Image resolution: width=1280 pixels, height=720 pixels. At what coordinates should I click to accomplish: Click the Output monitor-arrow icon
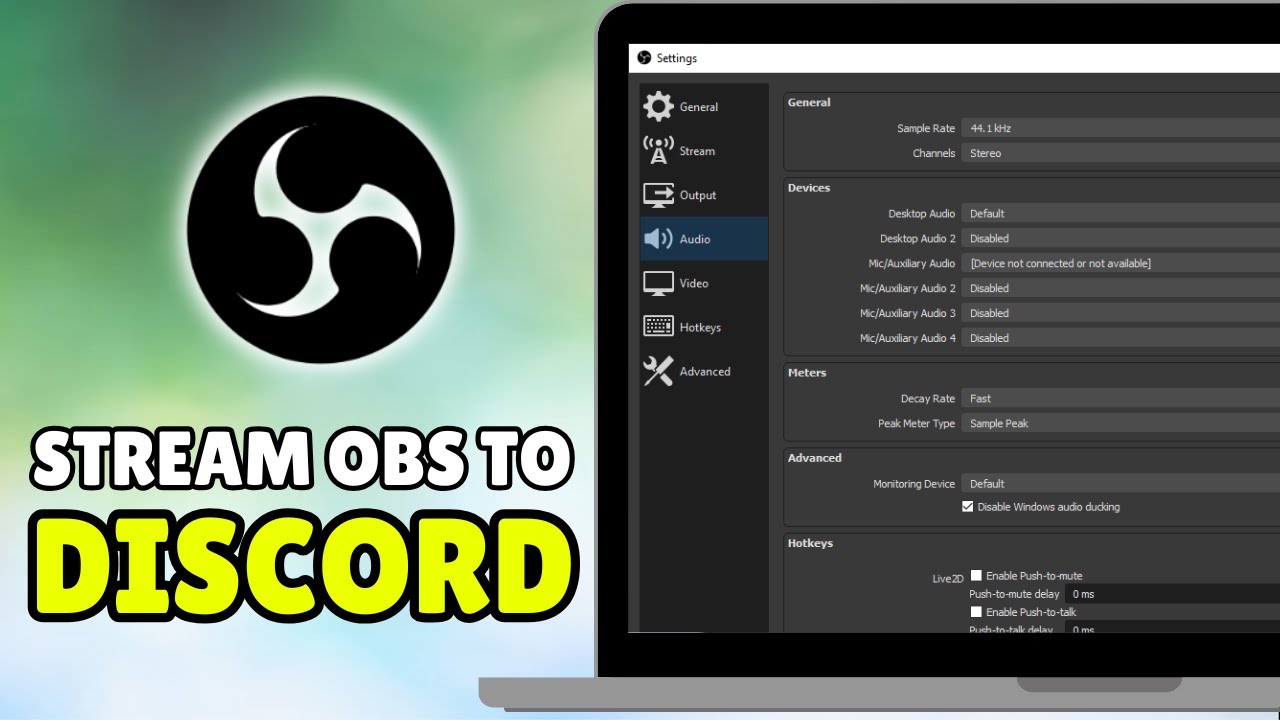pos(658,194)
